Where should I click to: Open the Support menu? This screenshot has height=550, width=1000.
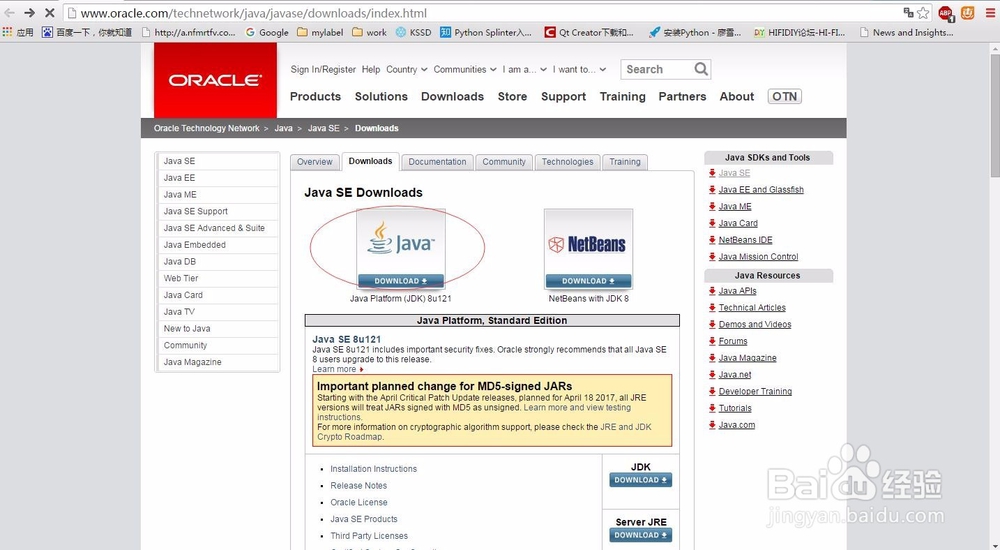tap(563, 96)
